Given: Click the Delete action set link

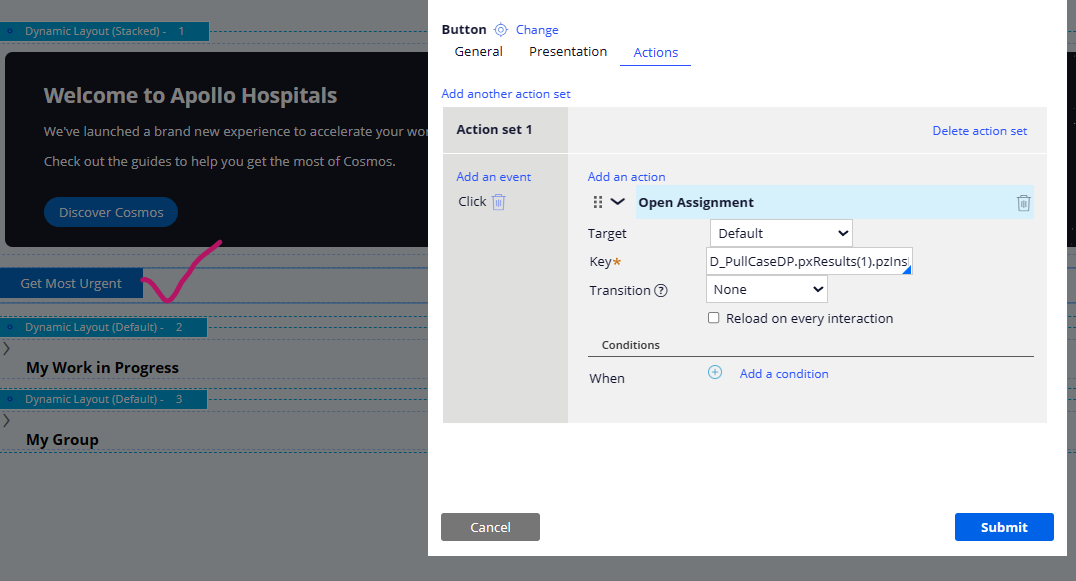Looking at the screenshot, I should point(979,130).
